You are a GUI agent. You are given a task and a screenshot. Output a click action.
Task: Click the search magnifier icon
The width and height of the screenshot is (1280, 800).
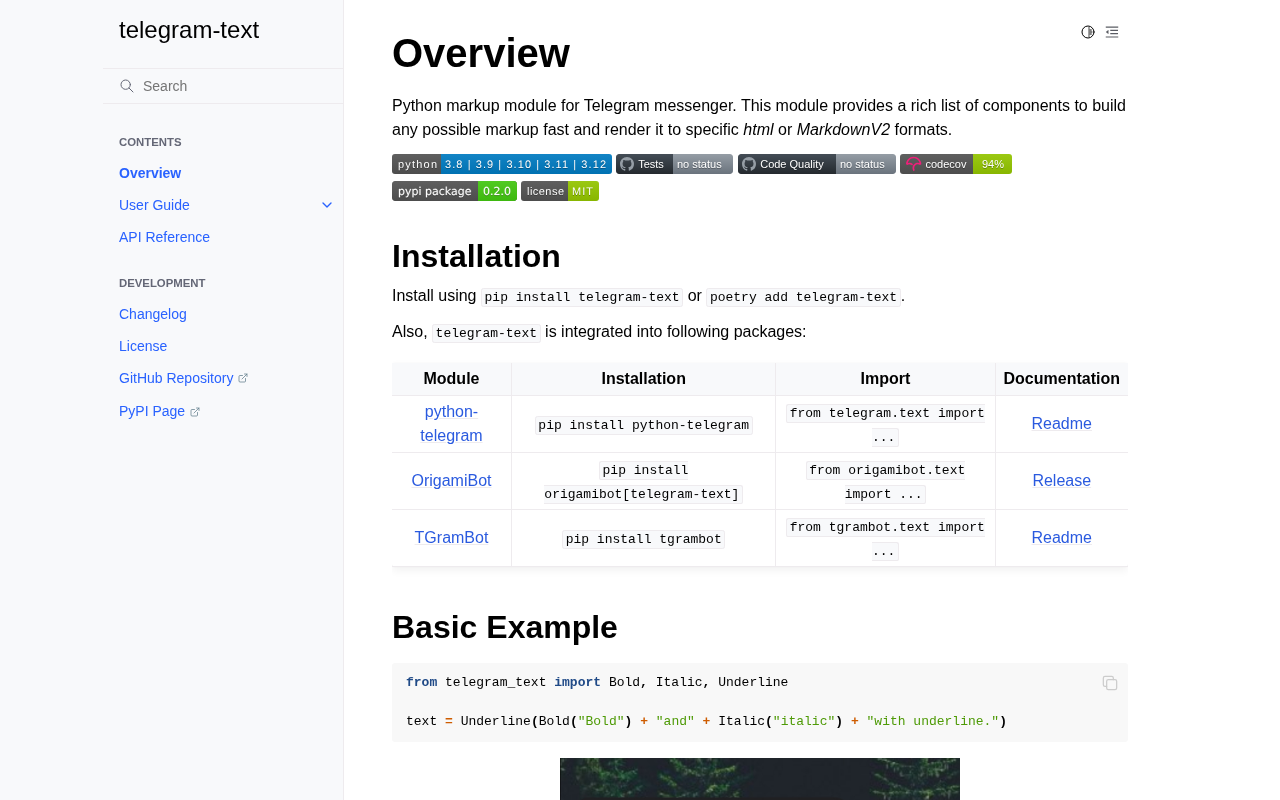click(x=127, y=86)
